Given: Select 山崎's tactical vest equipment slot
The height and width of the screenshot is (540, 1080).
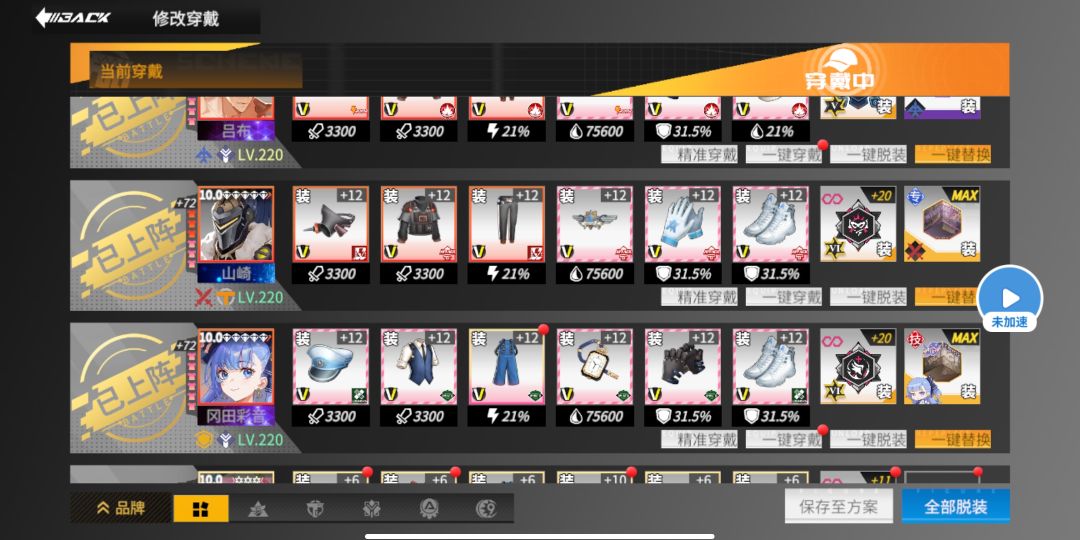Looking at the screenshot, I should [x=419, y=224].
